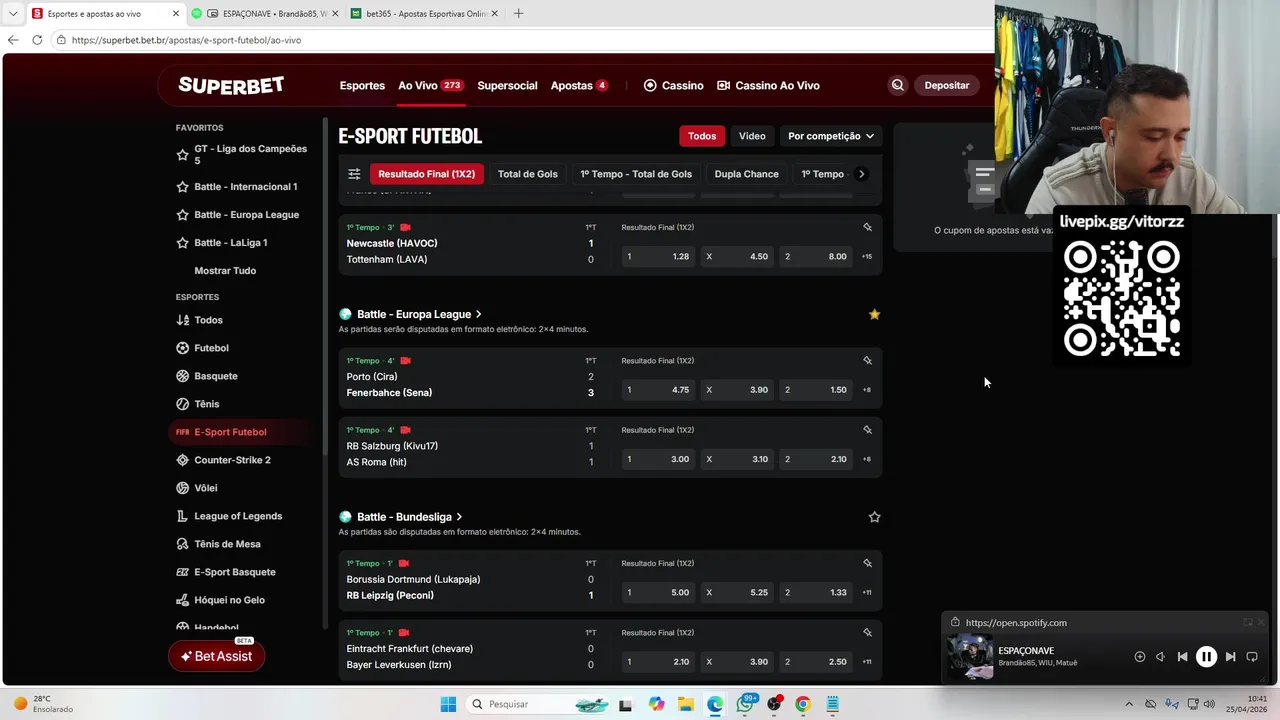This screenshot has width=1280, height=720.
Task: Expand Battle - Bundesliga competition header
Action: point(409,517)
